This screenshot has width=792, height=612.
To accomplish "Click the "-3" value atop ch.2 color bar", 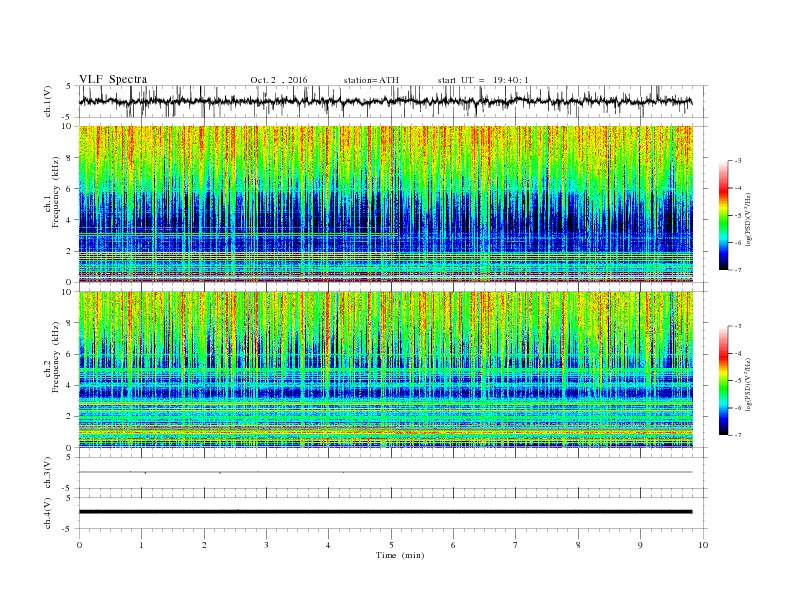I will point(738,326).
